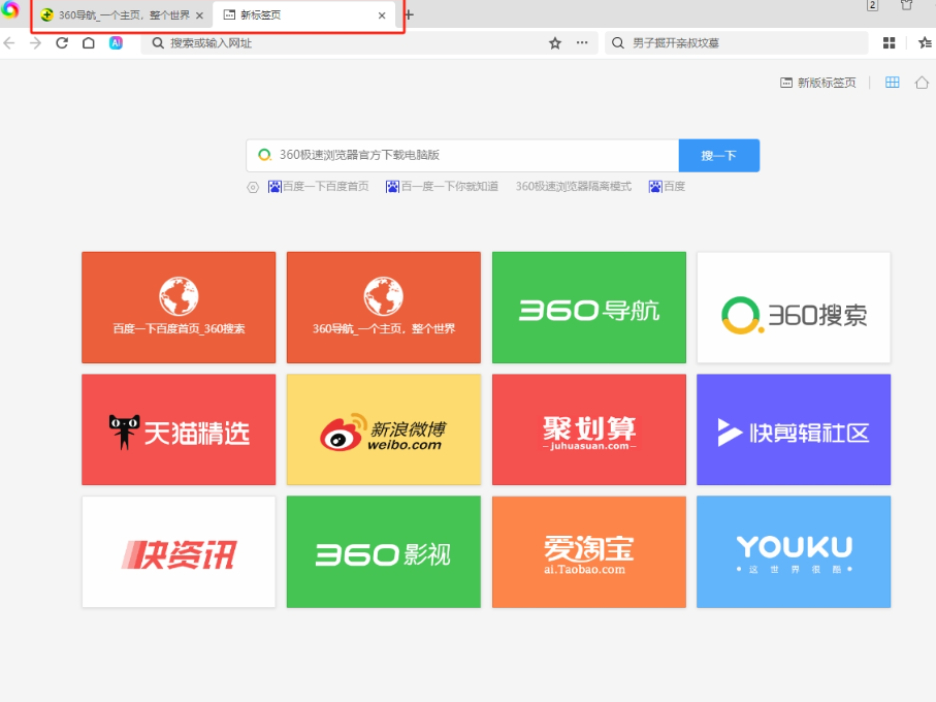Viewport: 936px width, 702px height.
Task: Open the 聚划算 tile
Action: pos(589,430)
